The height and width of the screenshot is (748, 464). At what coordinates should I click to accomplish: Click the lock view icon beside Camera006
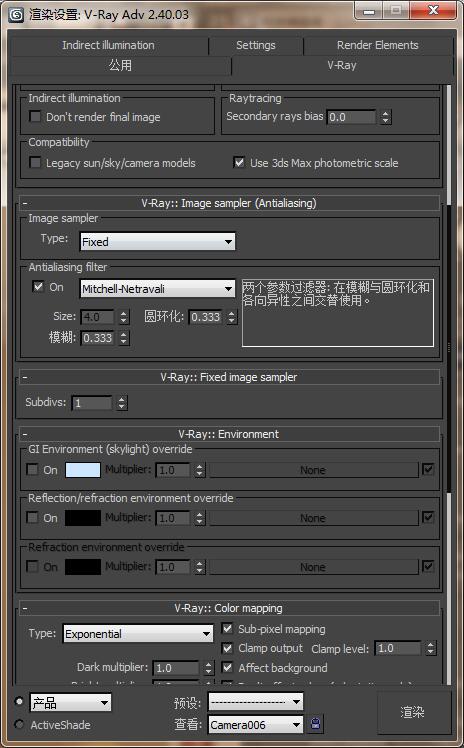[x=315, y=724]
